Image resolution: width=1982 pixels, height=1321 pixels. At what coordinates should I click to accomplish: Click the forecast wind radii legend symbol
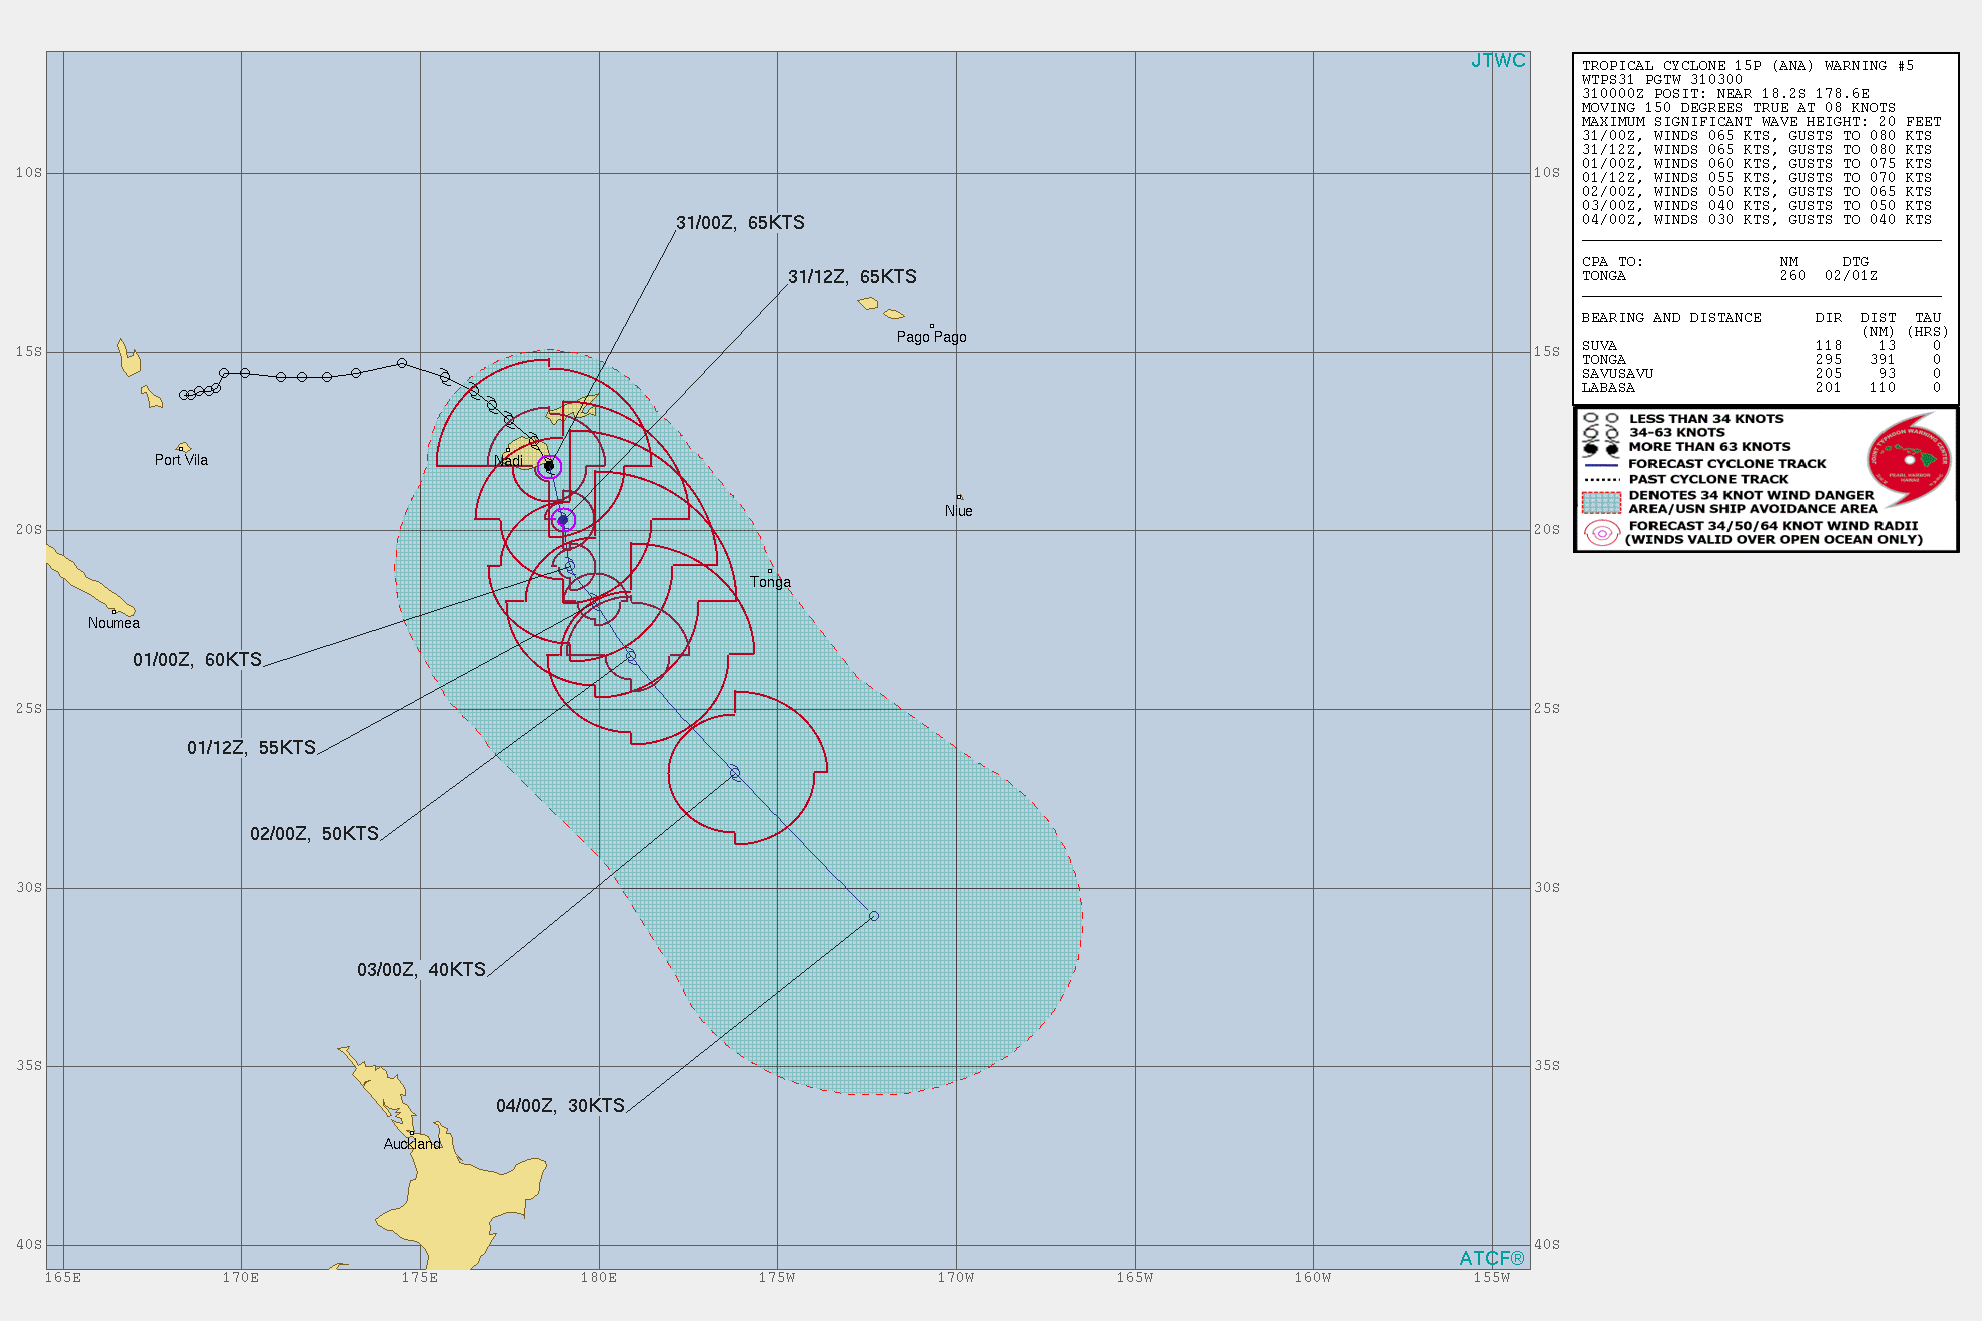1601,533
